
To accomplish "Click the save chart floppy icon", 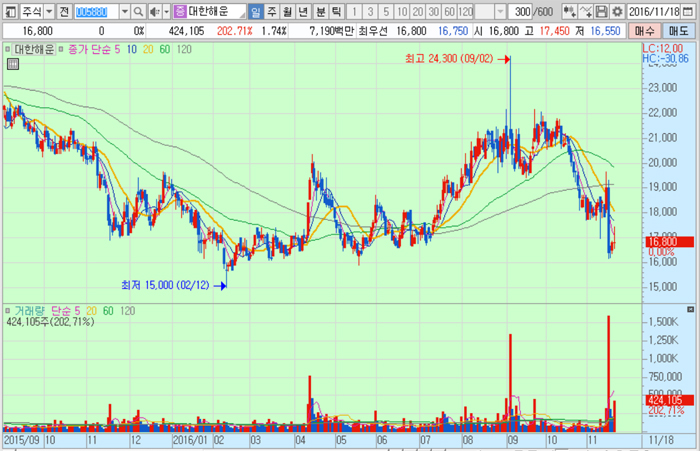I will coord(601,12).
